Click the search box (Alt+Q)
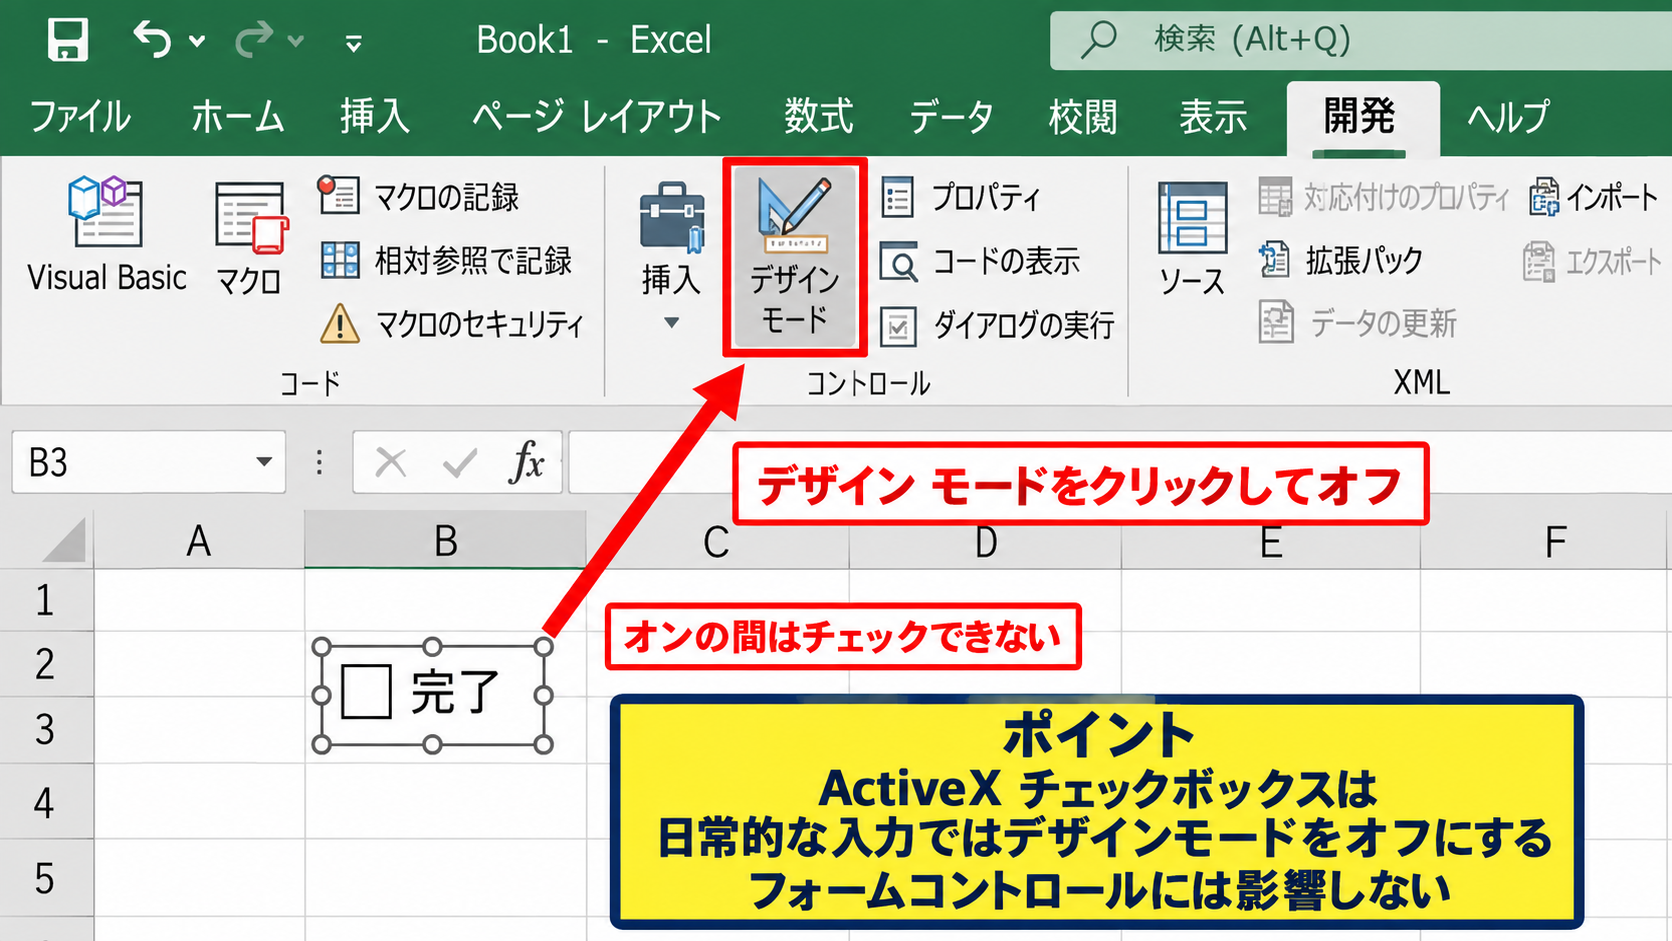 coord(1360,40)
